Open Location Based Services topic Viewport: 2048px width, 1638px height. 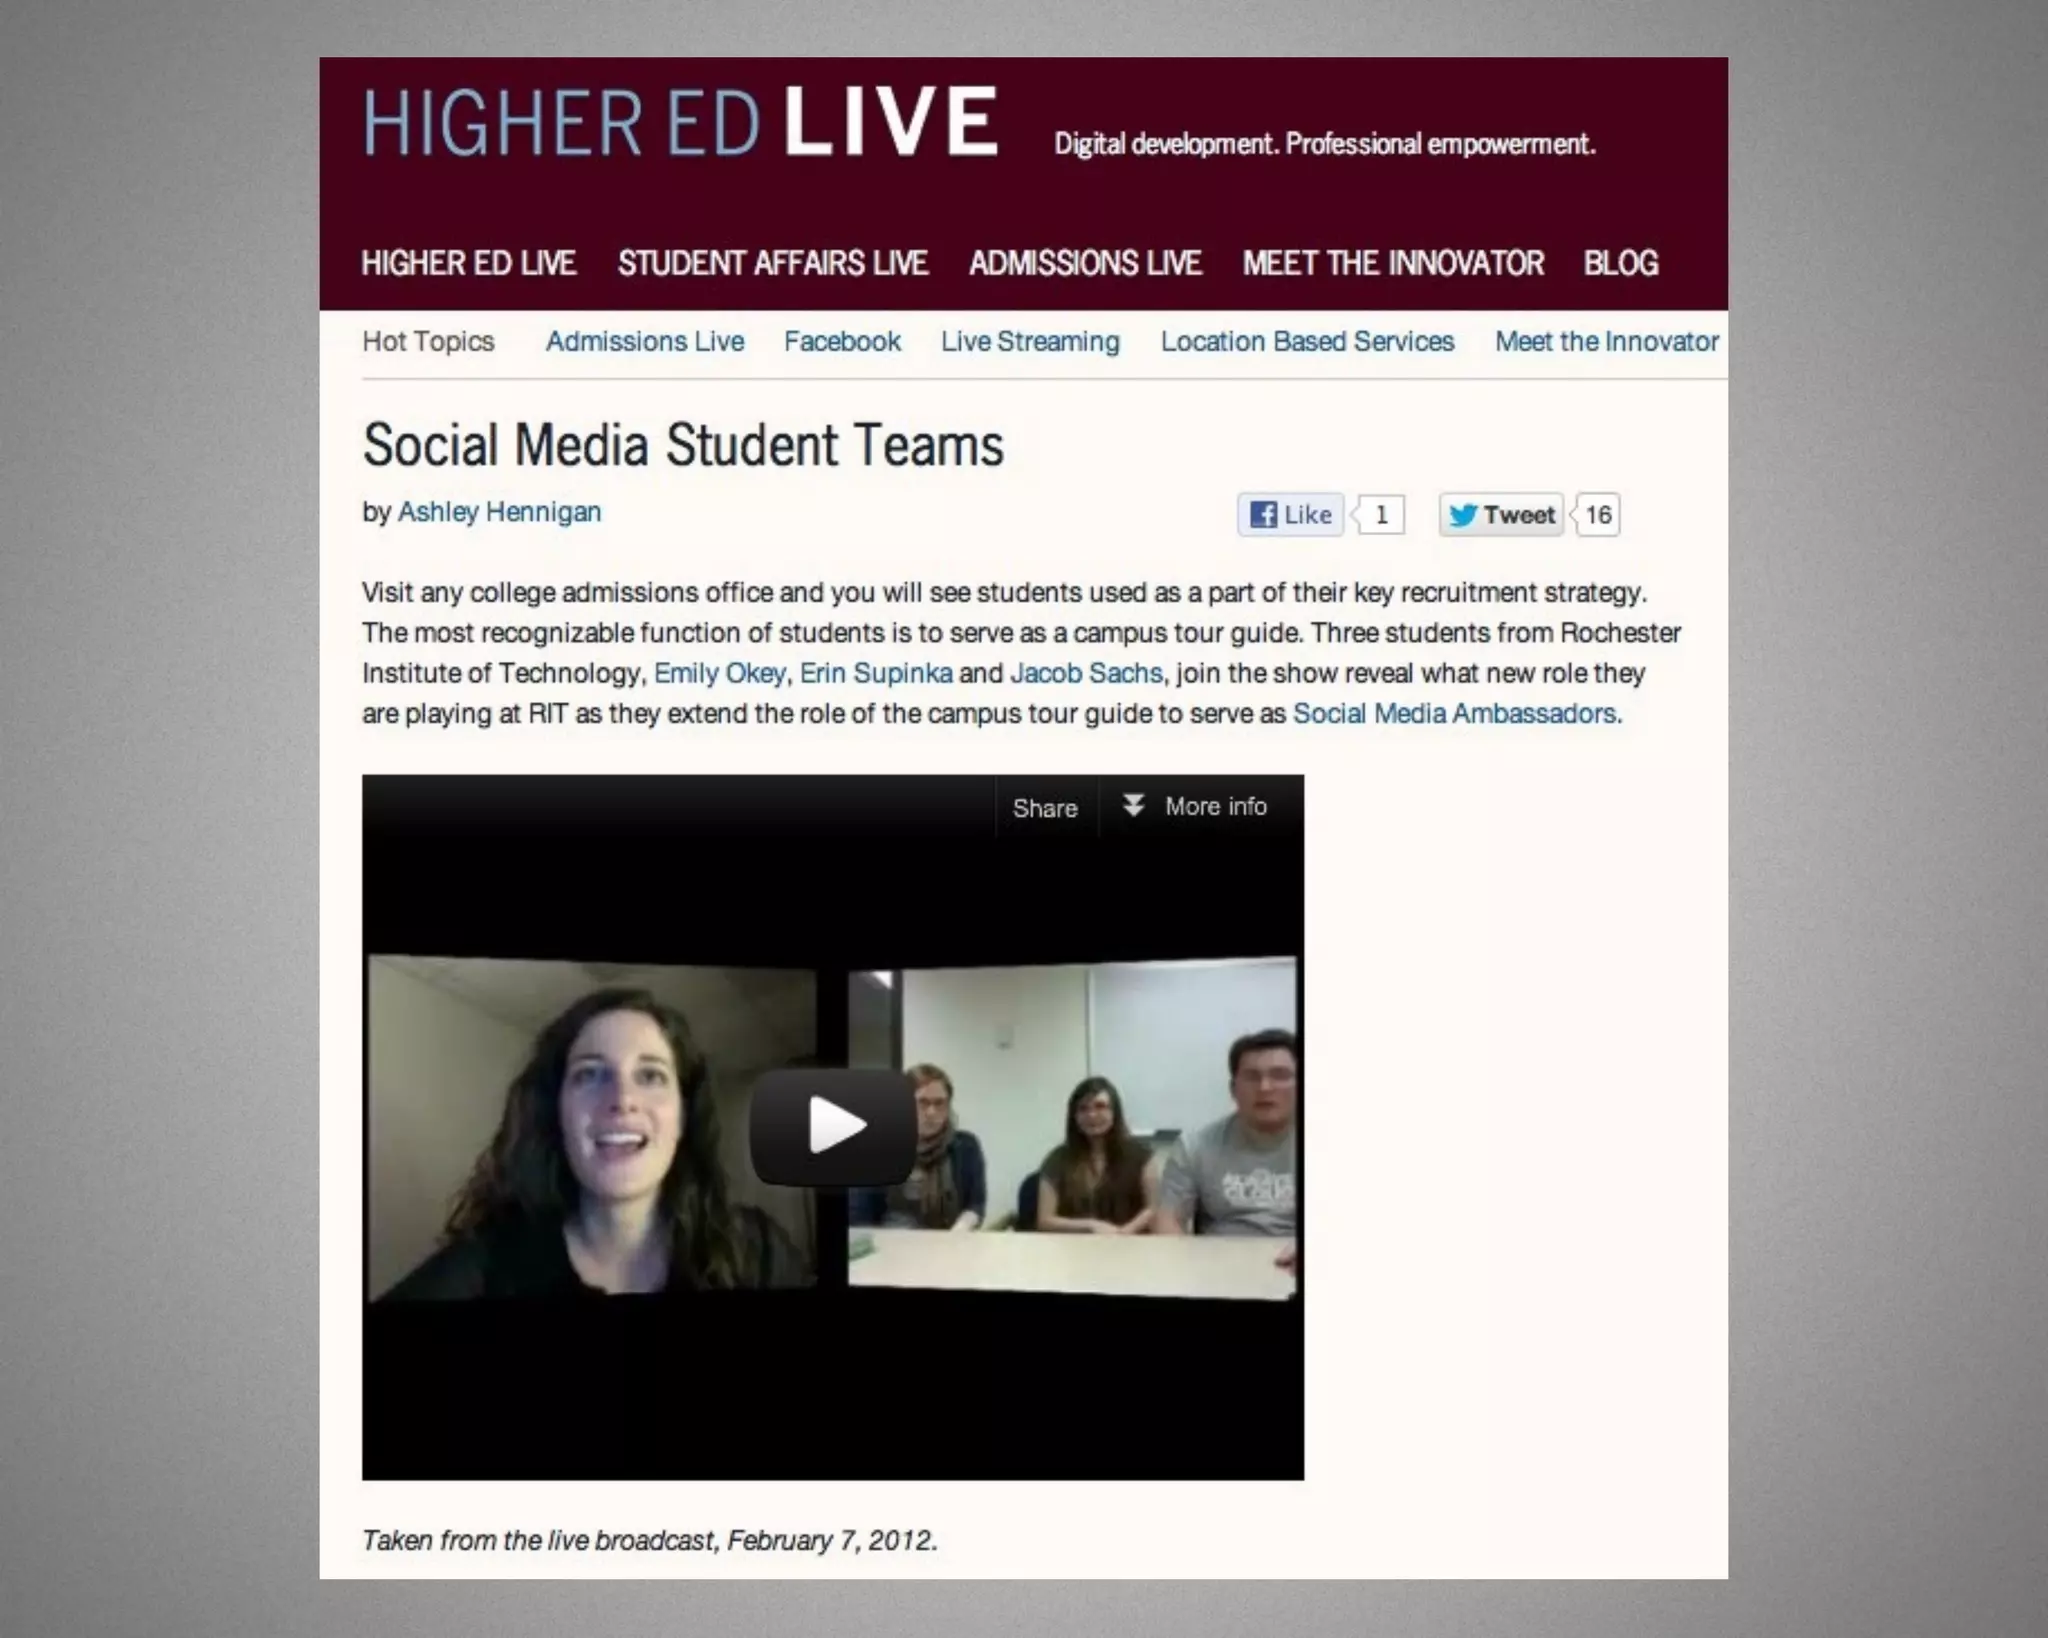point(1307,341)
